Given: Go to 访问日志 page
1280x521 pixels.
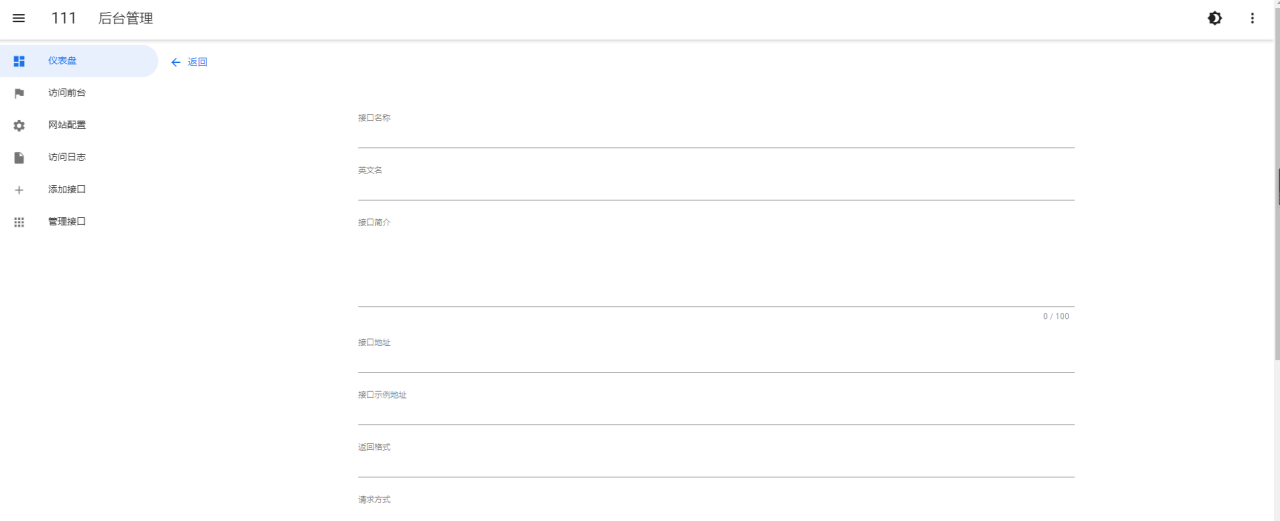Looking at the screenshot, I should pyautogui.click(x=79, y=157).
